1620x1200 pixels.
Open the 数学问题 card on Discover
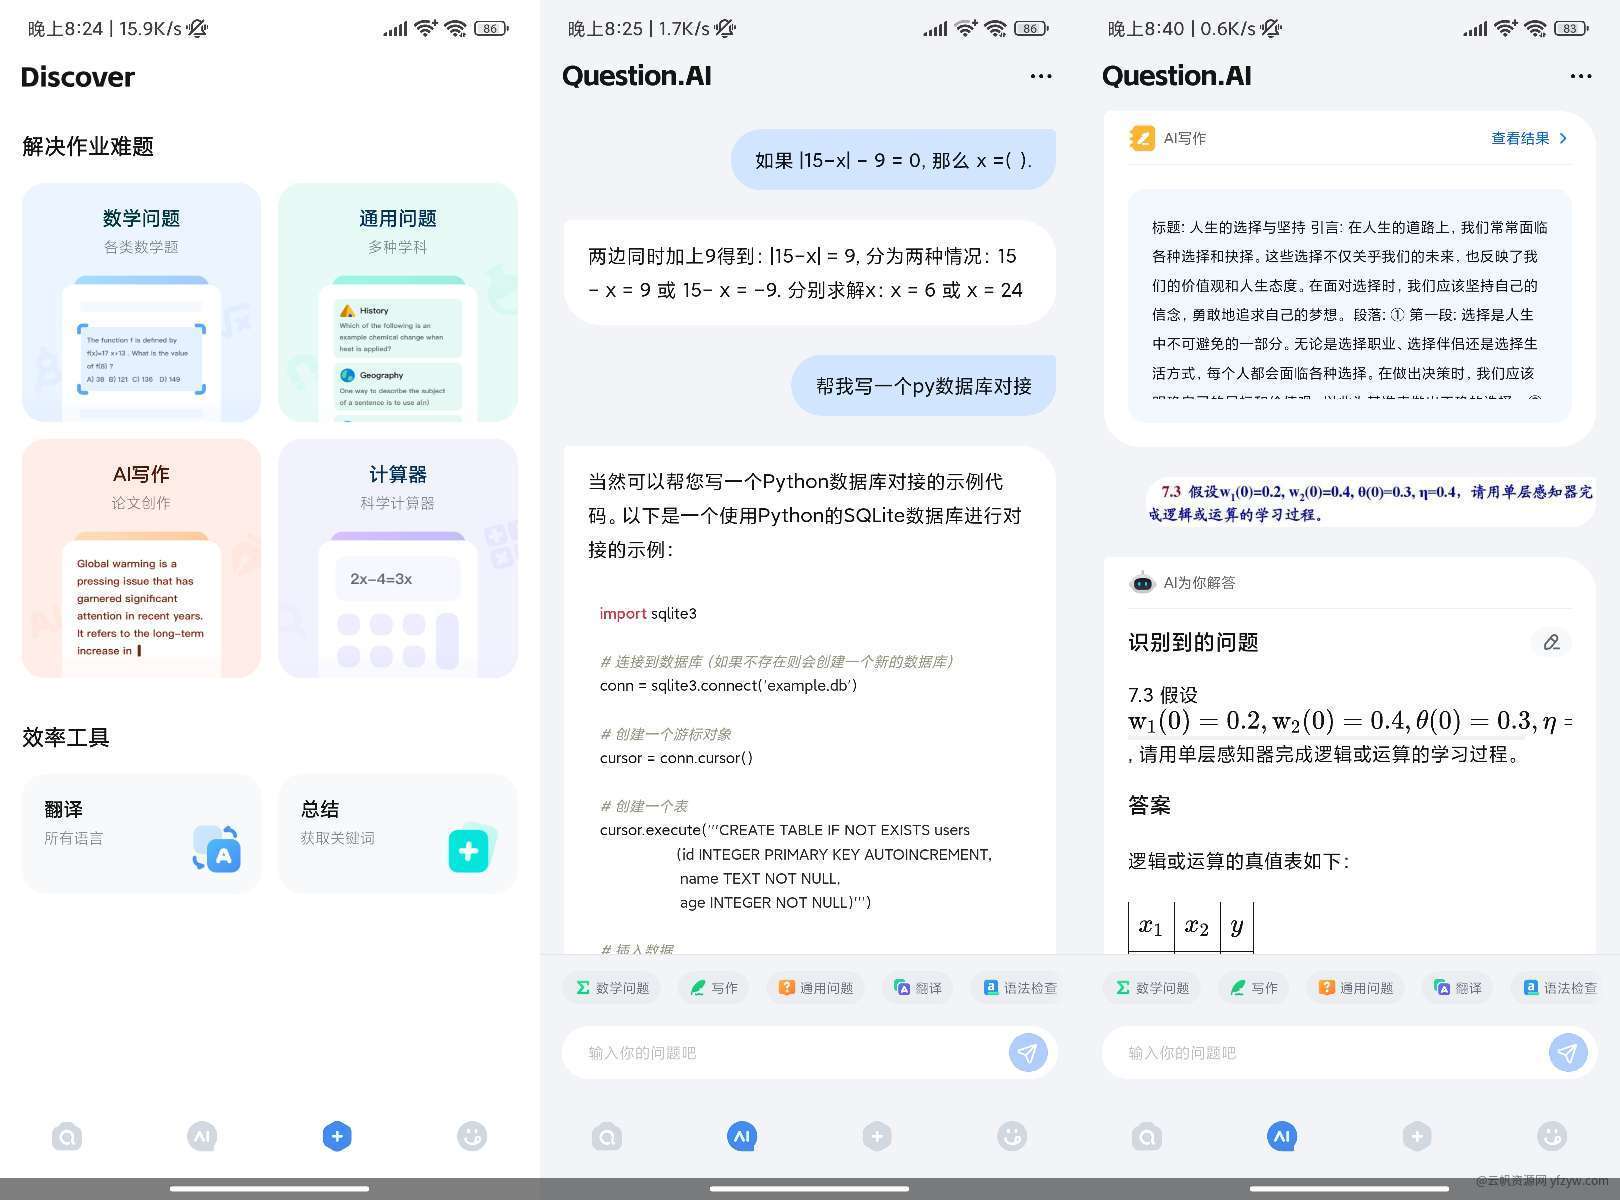[x=141, y=302]
